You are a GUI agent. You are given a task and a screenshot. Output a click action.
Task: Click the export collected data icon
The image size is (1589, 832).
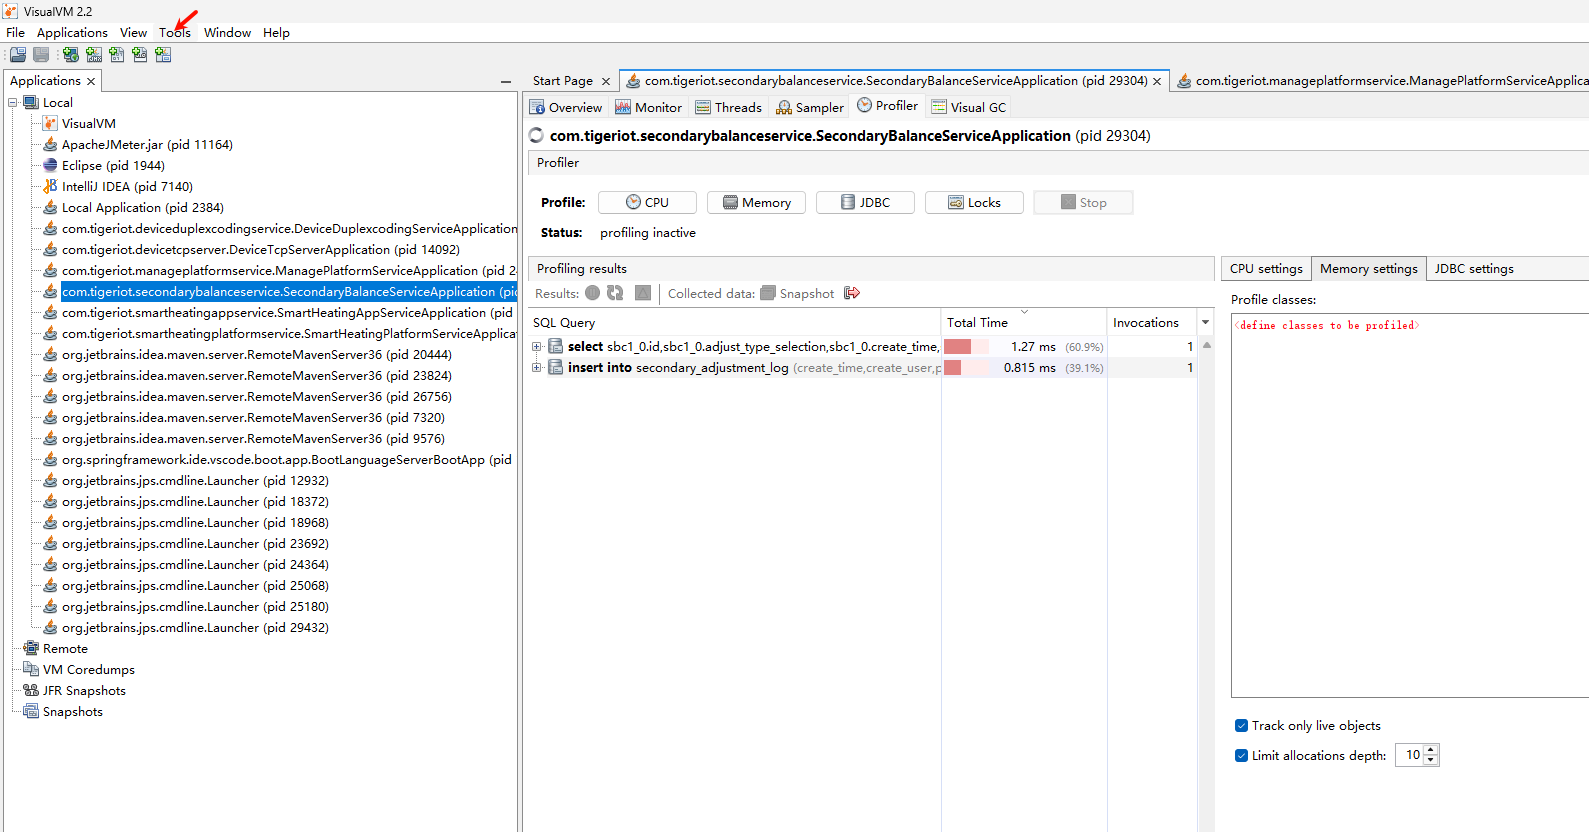point(852,293)
